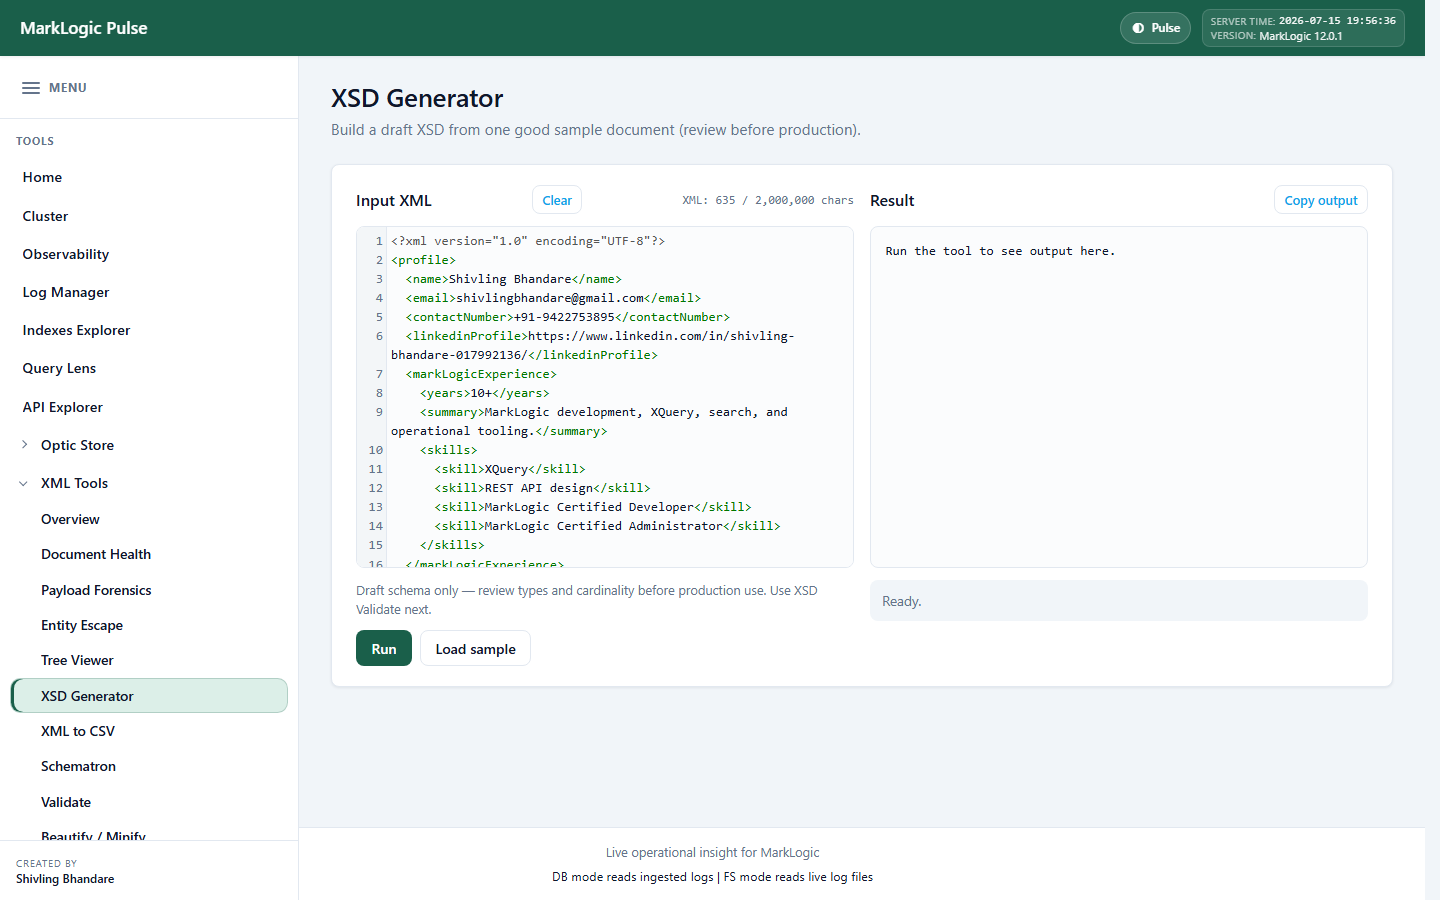Image resolution: width=1440 pixels, height=900 pixels.
Task: Click the Result output area
Action: 1118,397
